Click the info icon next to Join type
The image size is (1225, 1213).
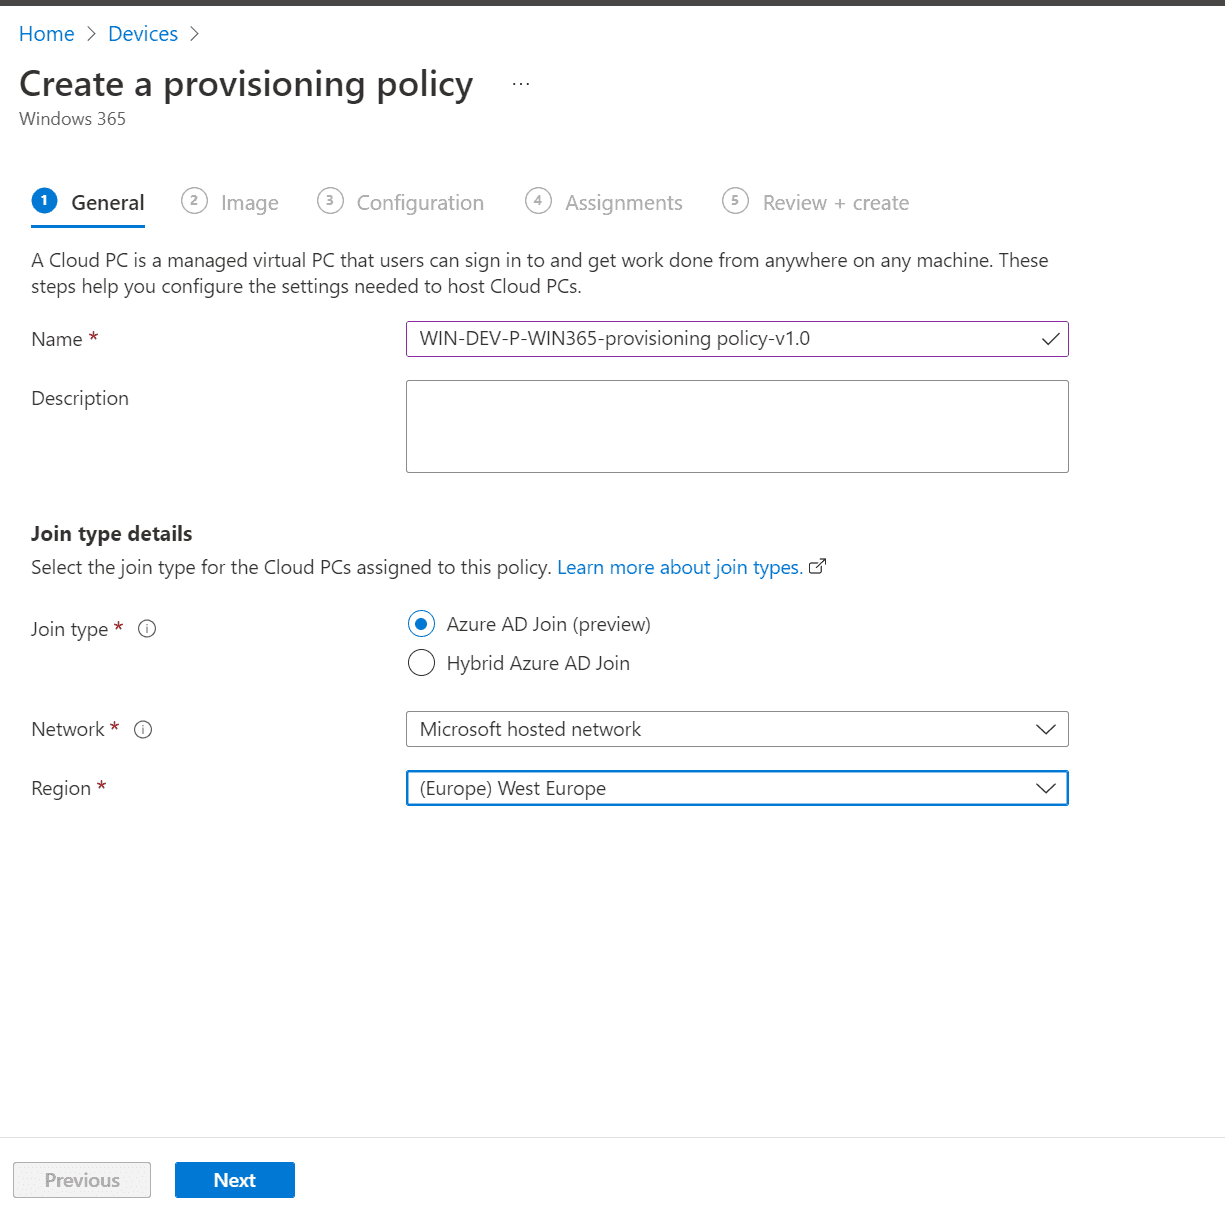pos(147,628)
